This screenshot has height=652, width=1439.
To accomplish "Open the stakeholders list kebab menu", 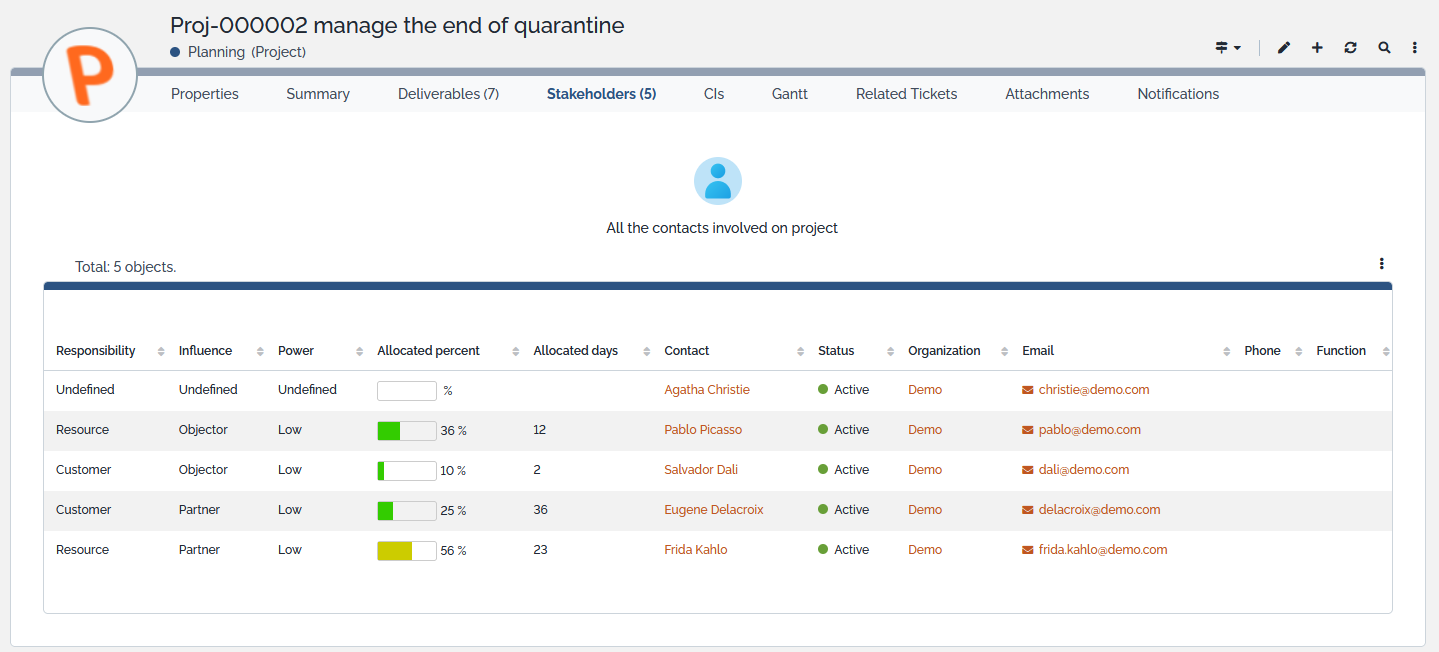I will pyautogui.click(x=1381, y=264).
